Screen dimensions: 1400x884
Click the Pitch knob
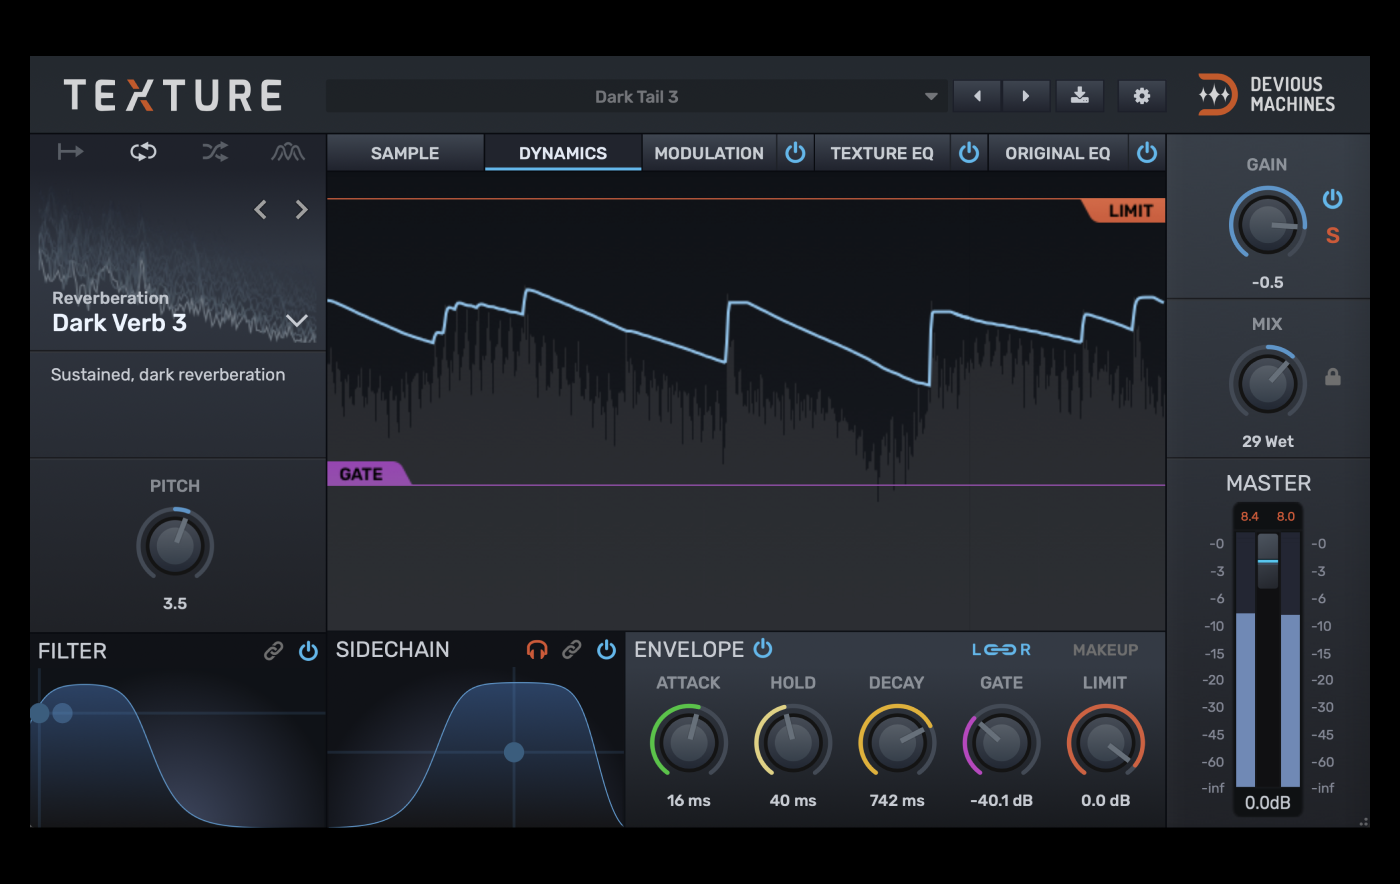(175, 546)
